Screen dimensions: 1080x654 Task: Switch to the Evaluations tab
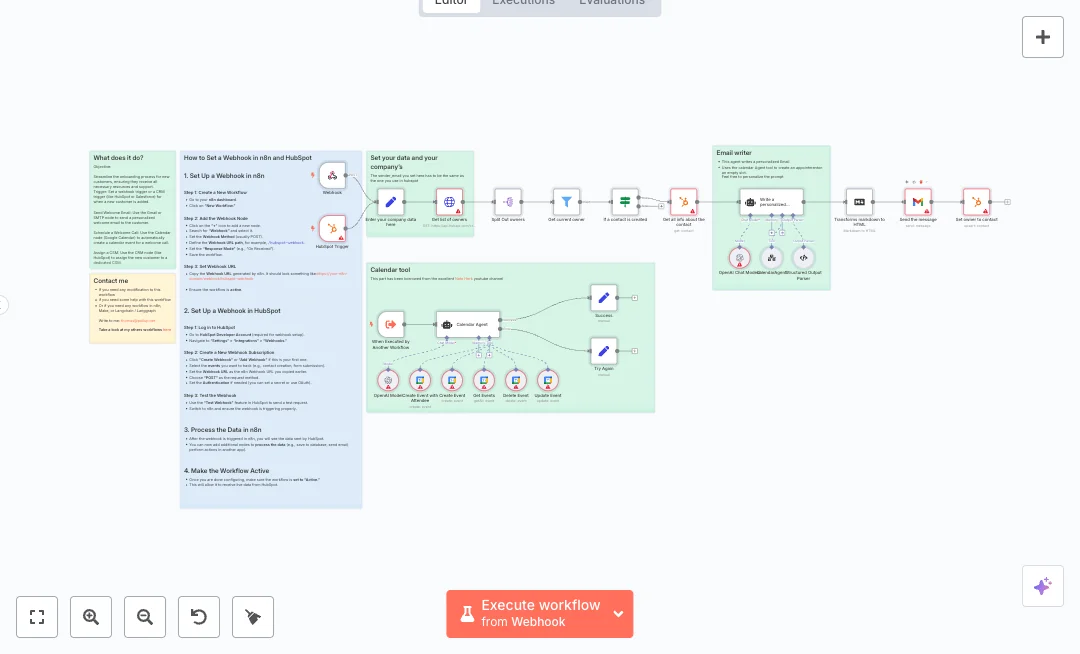point(611,3)
